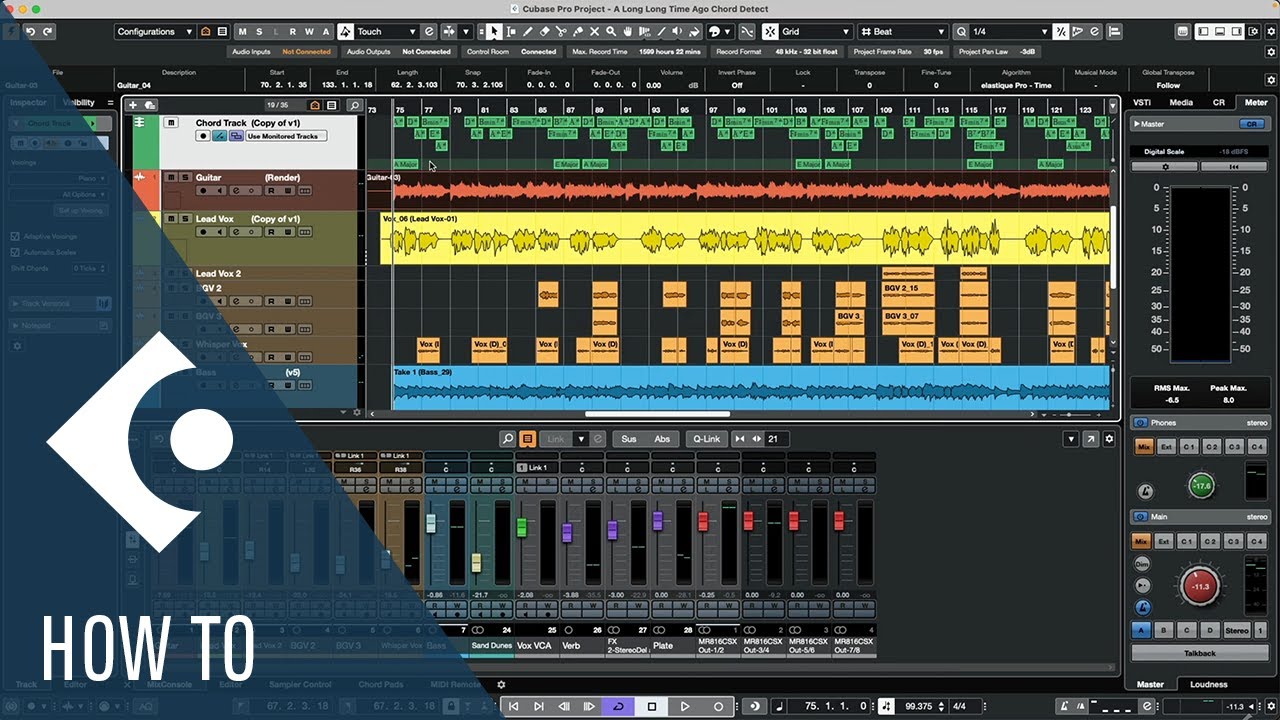Click the Stereo downmix button

pyautogui.click(x=1237, y=630)
